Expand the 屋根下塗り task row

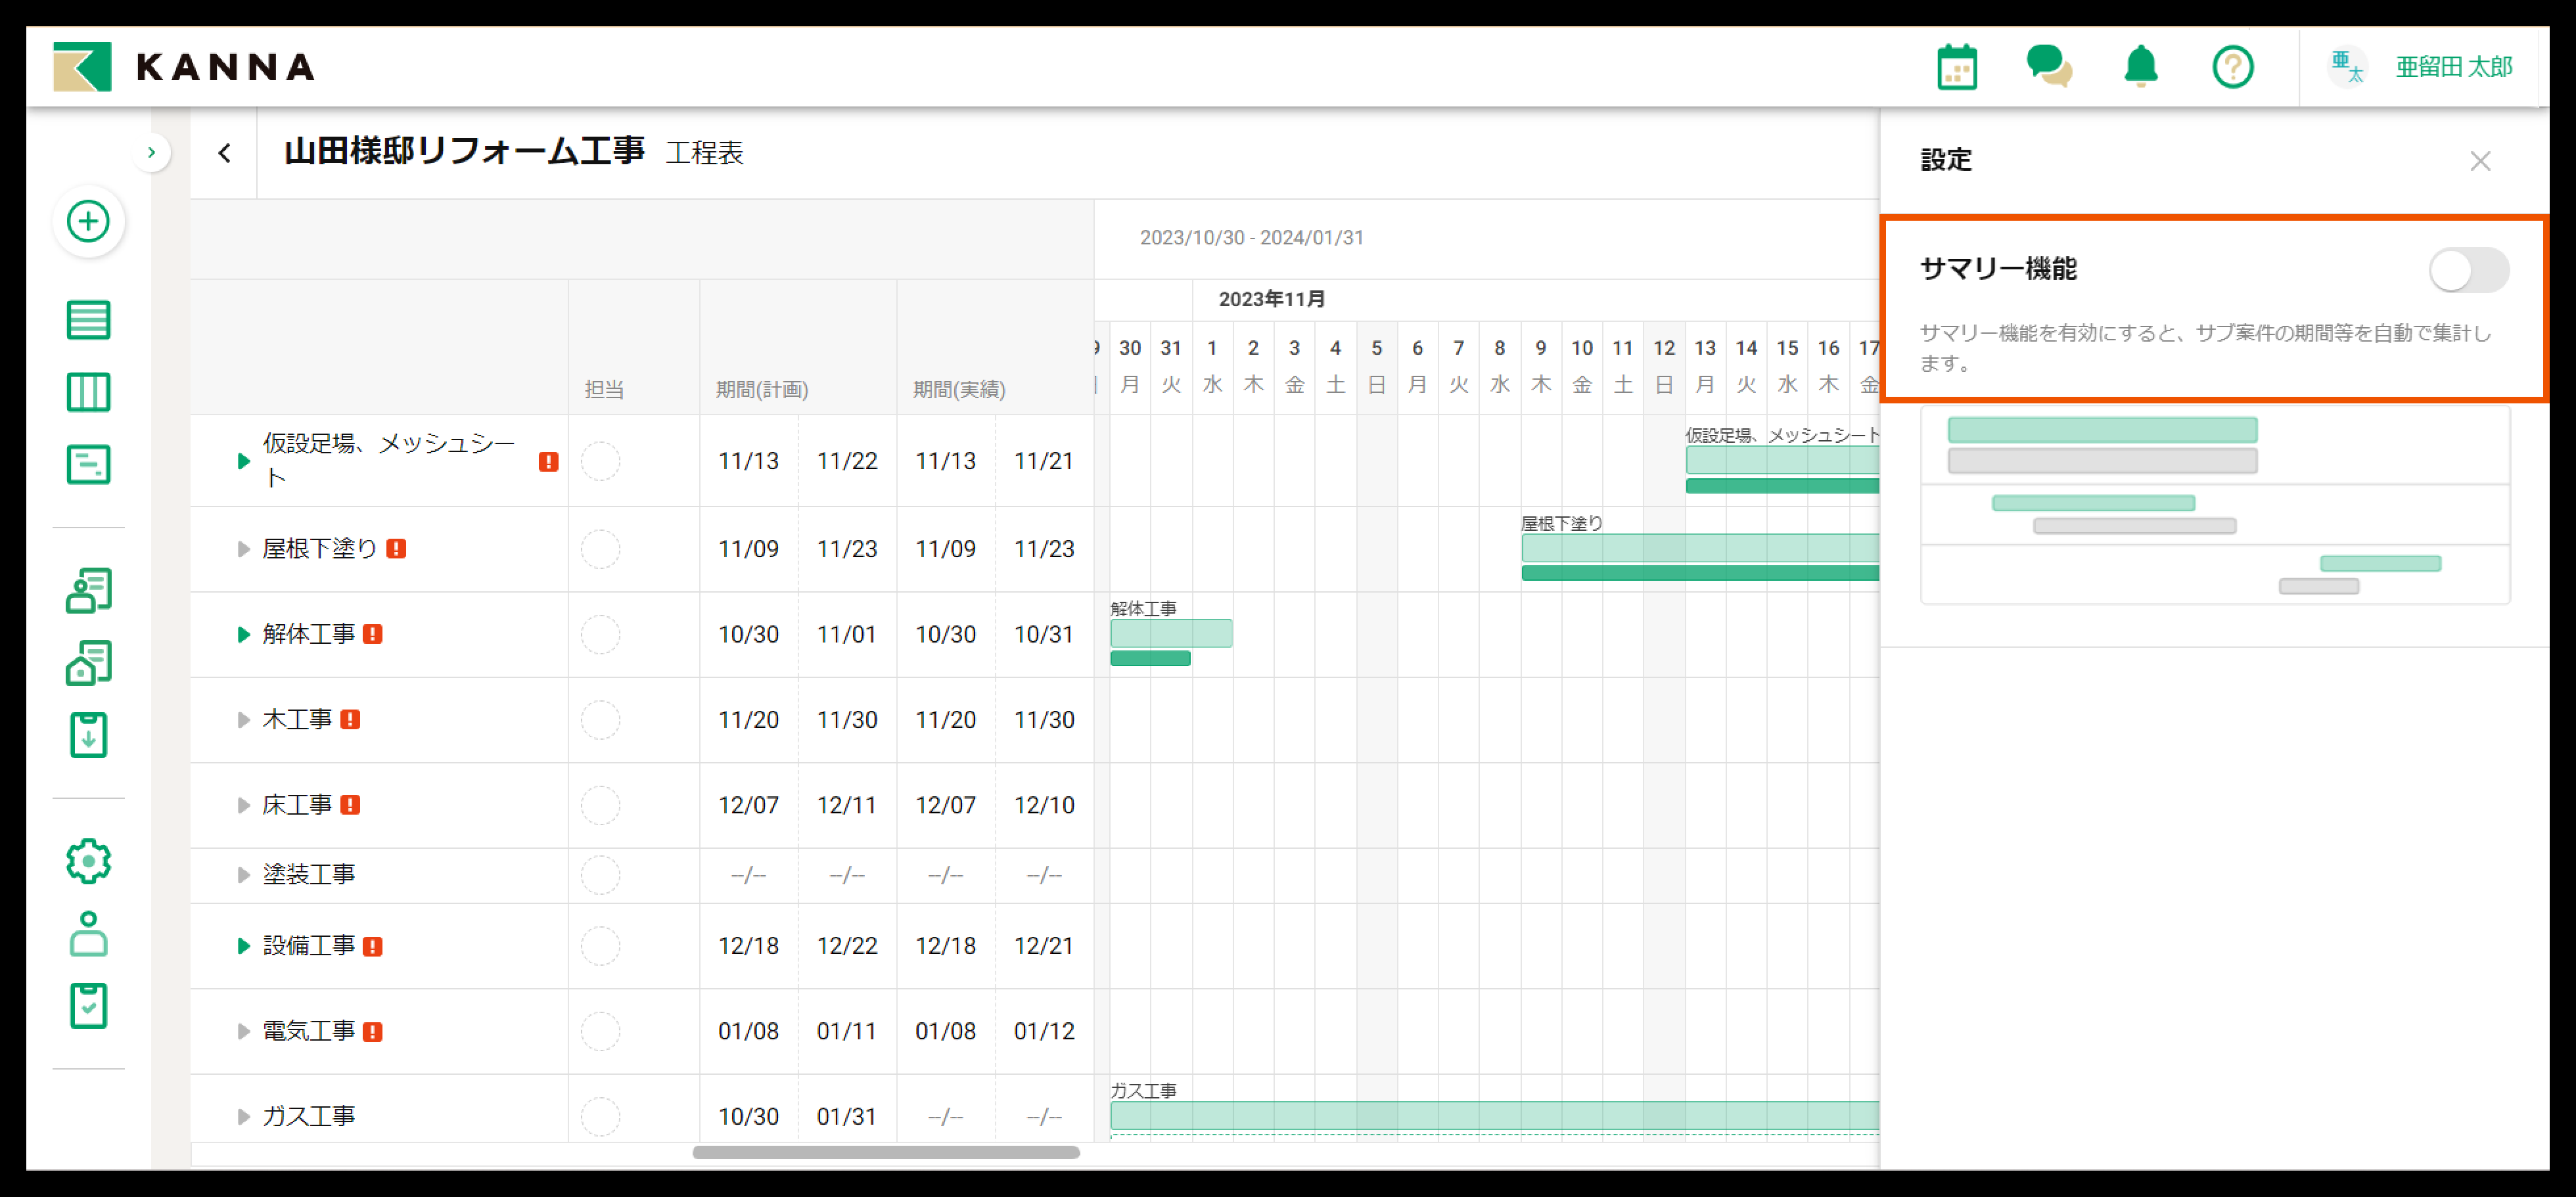tap(243, 549)
